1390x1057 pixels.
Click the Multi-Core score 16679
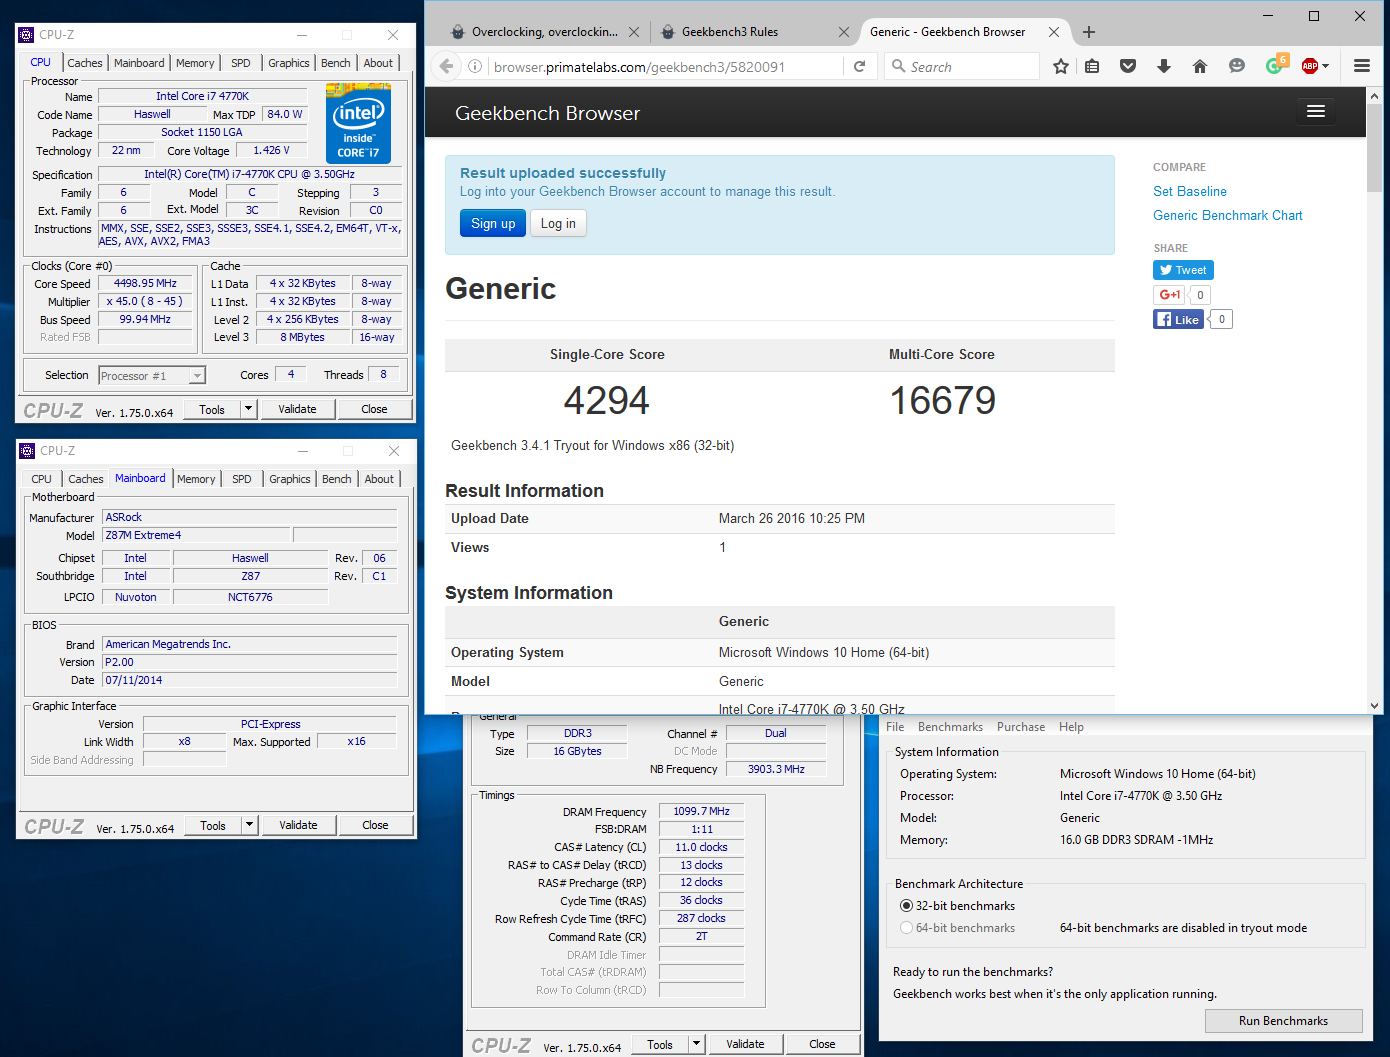tap(942, 401)
